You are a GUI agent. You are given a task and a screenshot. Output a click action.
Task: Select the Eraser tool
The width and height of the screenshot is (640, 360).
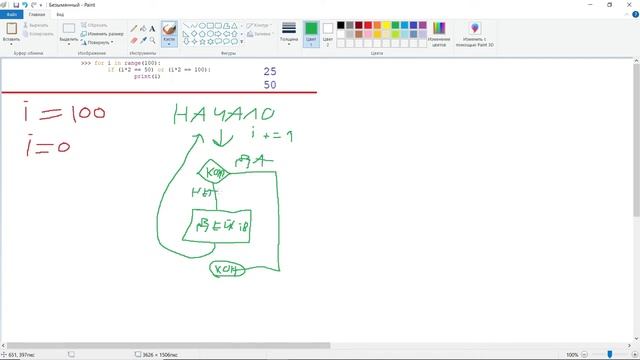tap(134, 40)
